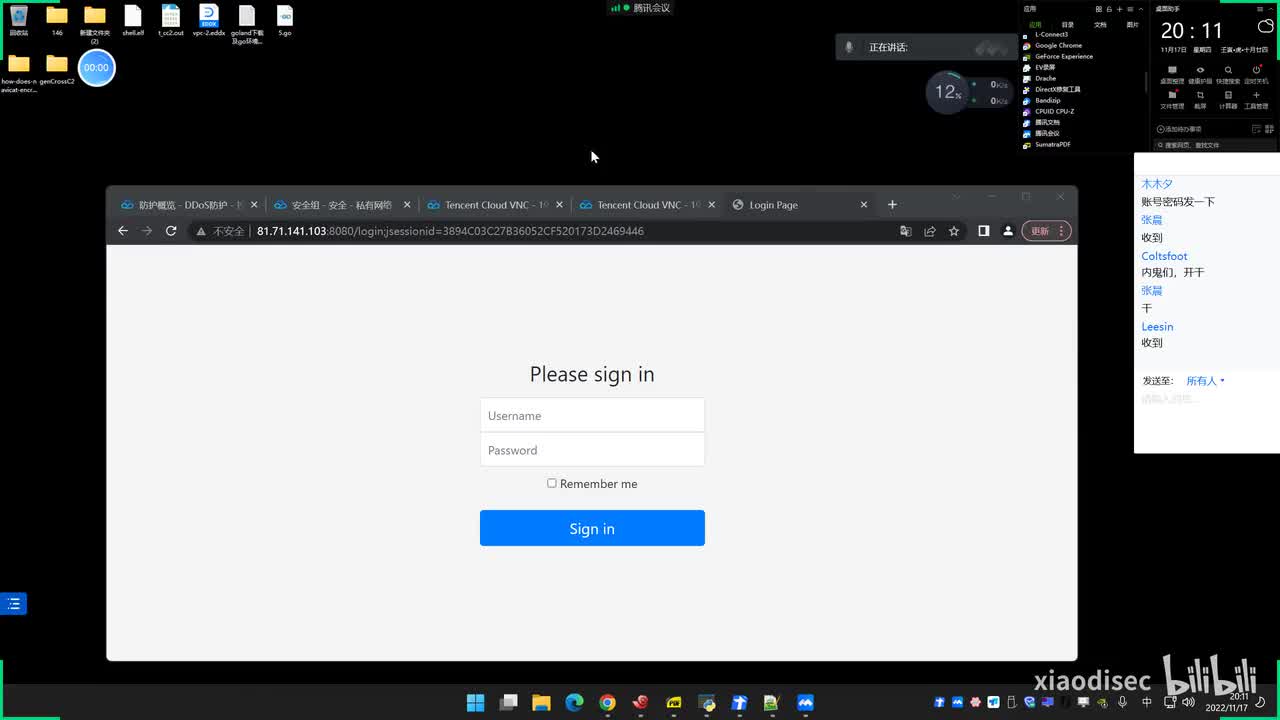This screenshot has width=1280, height=720.
Task: Select the 5.go file on desktop
Action: coord(285,21)
